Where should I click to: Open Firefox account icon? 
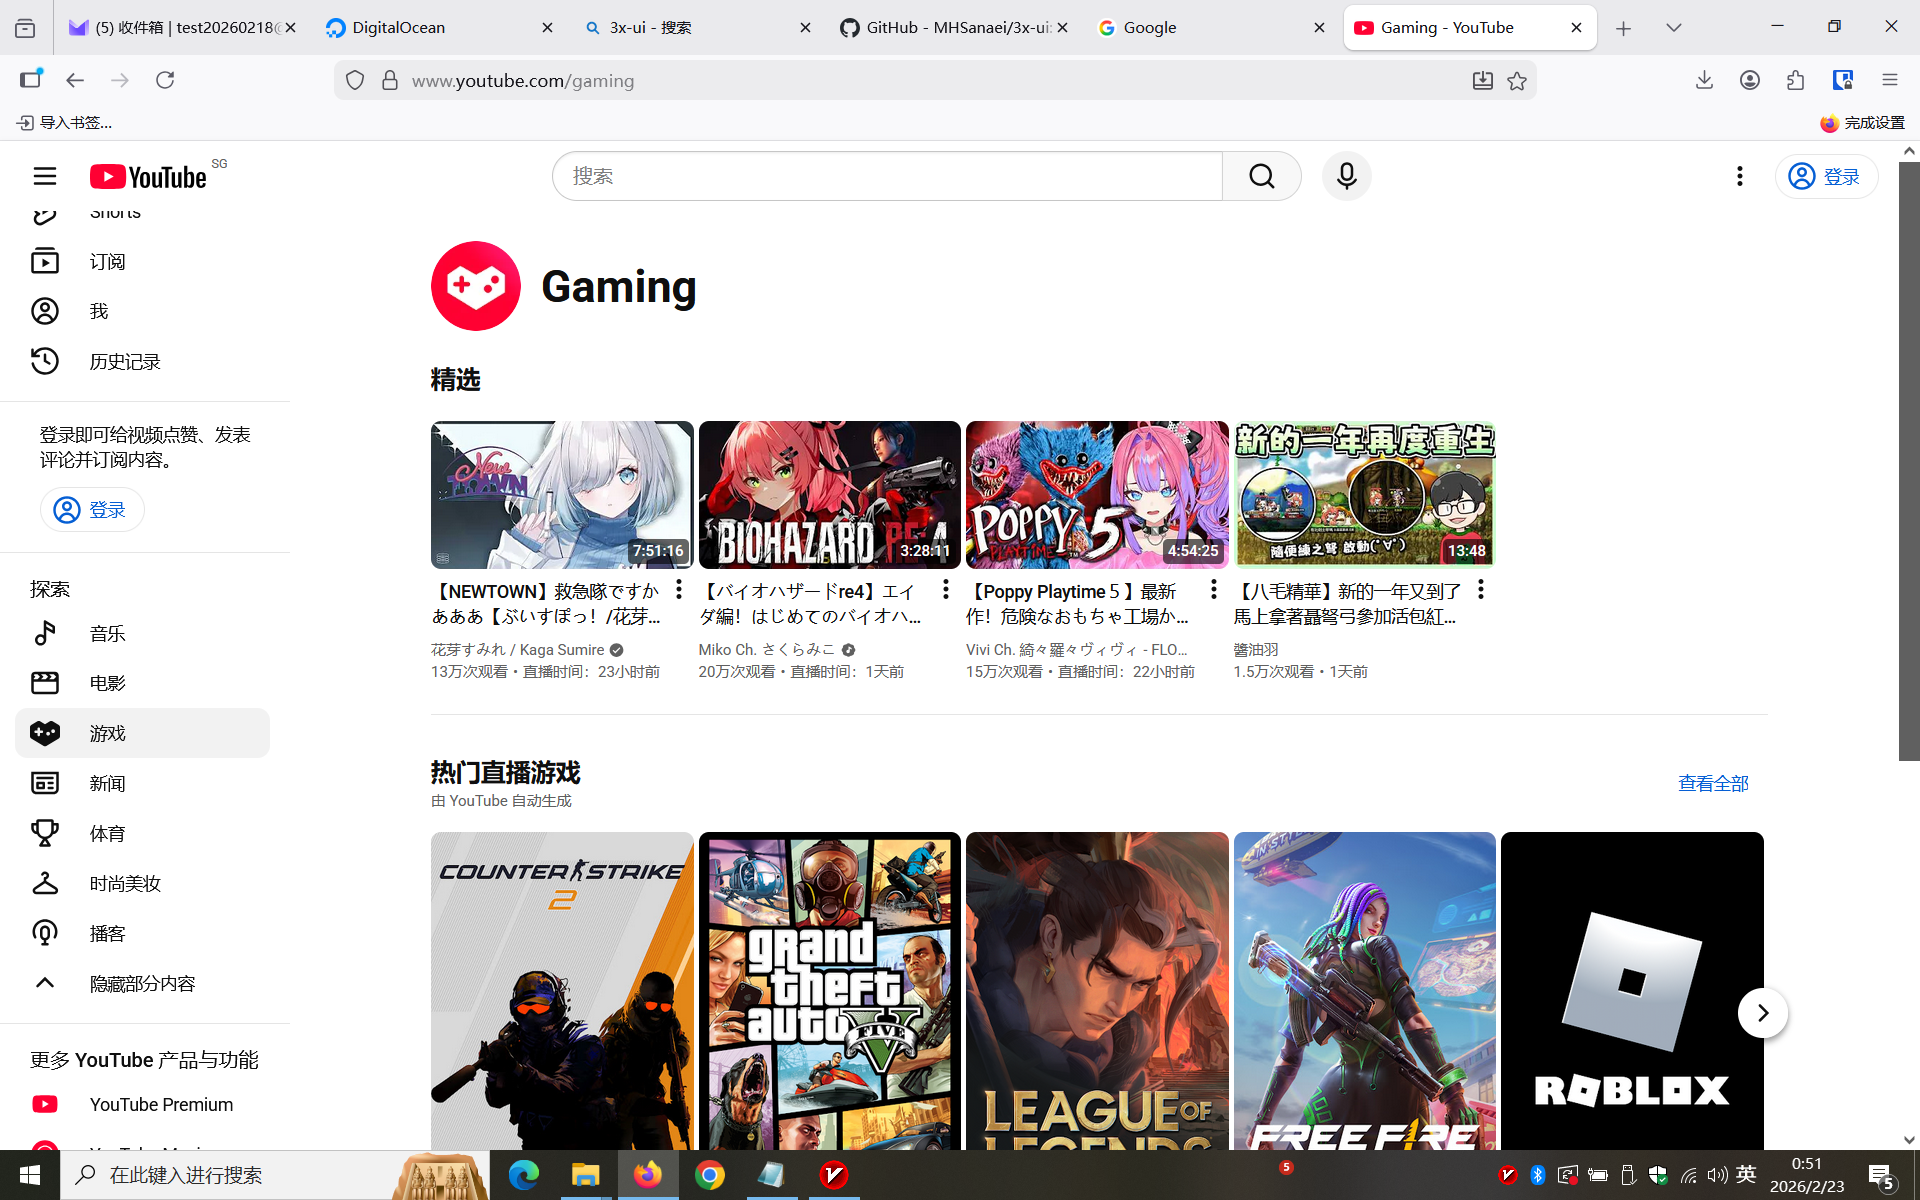pyautogui.click(x=1749, y=80)
